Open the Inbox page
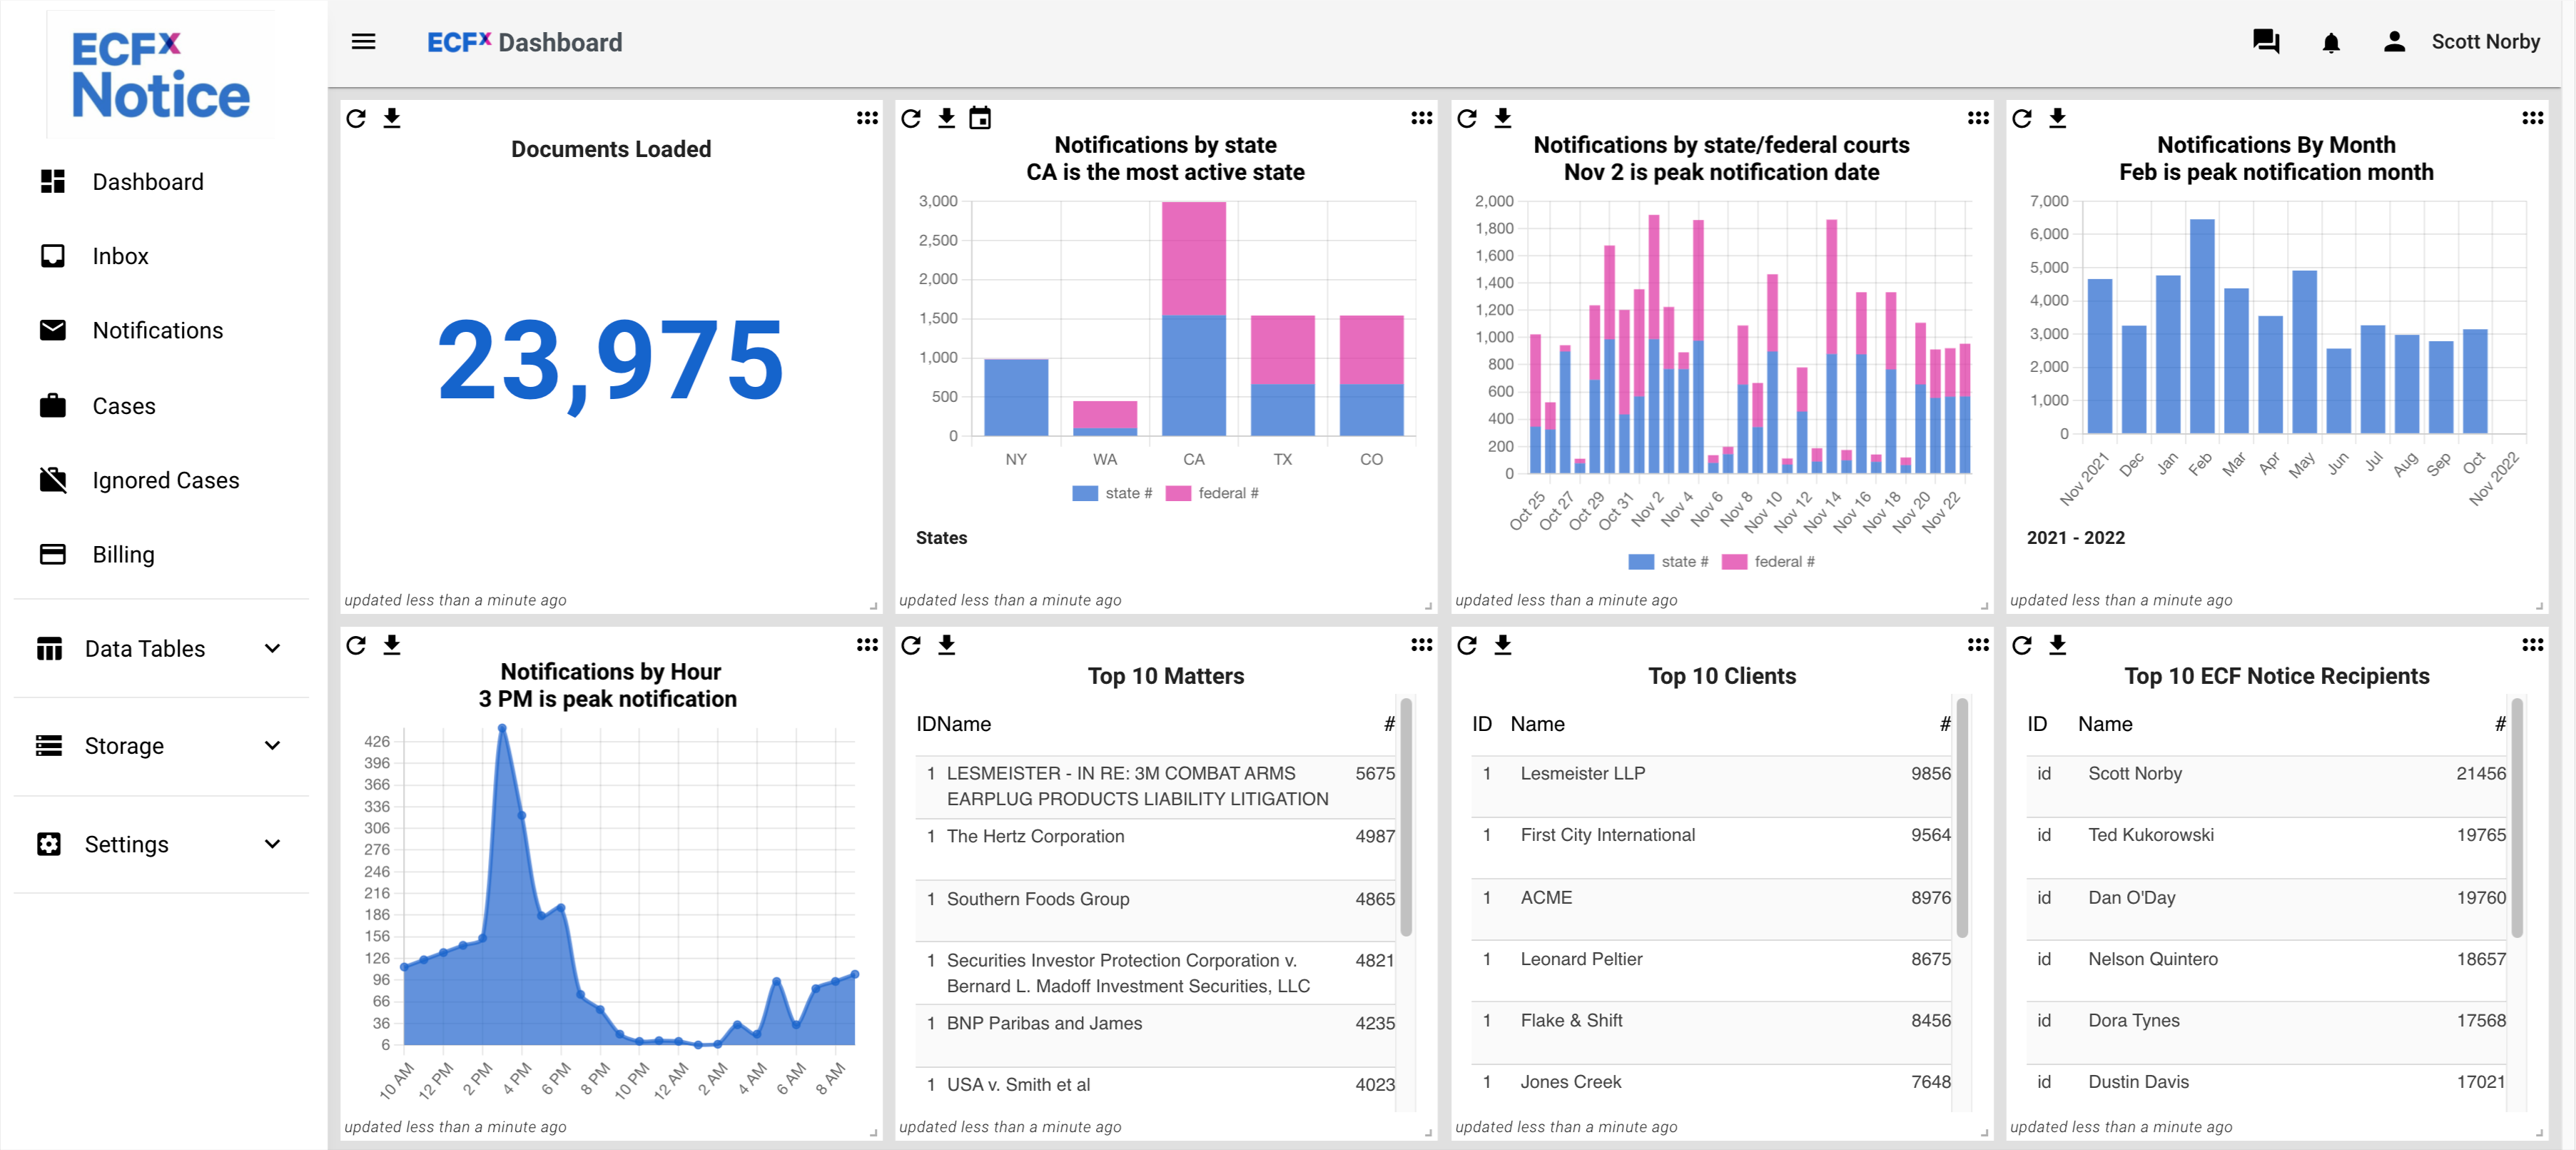Viewport: 2576px width, 1150px height. pyautogui.click(x=120, y=256)
